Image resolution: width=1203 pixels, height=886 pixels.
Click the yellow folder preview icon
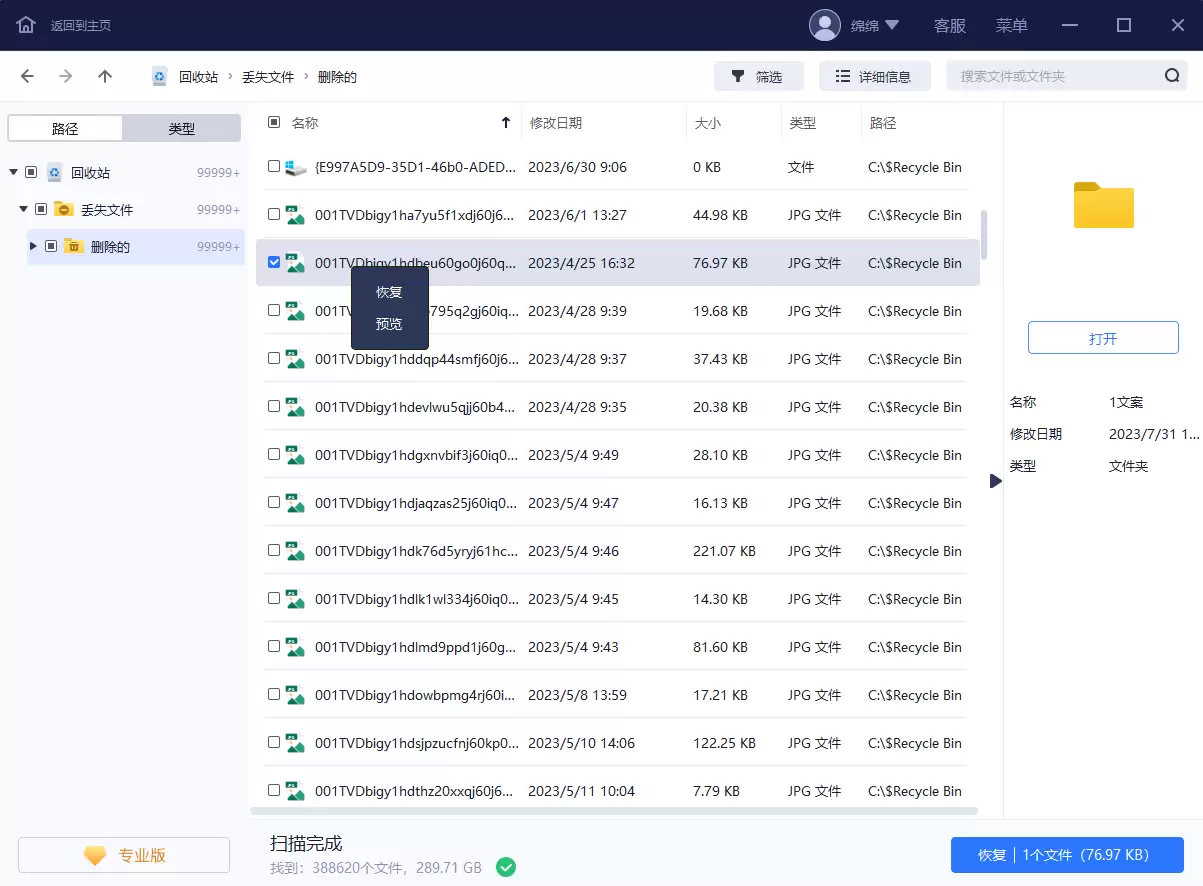[x=1103, y=205]
